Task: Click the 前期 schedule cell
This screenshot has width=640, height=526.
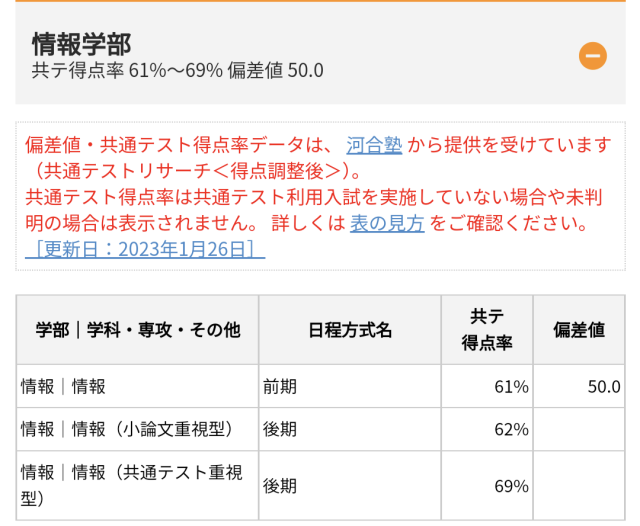Action: click(280, 386)
